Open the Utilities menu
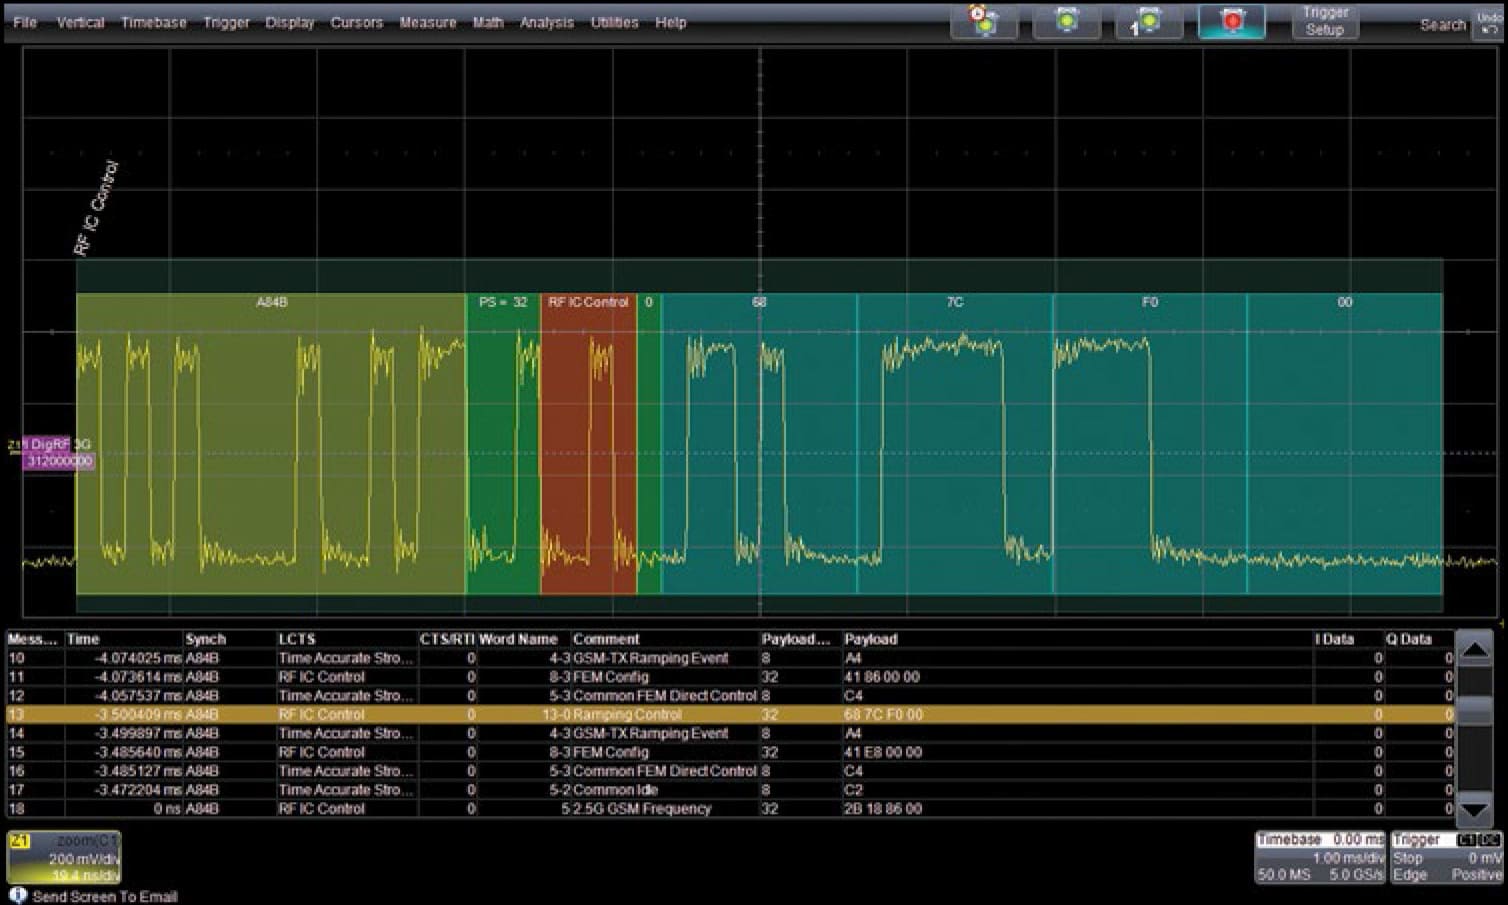This screenshot has width=1508, height=905. 613,22
